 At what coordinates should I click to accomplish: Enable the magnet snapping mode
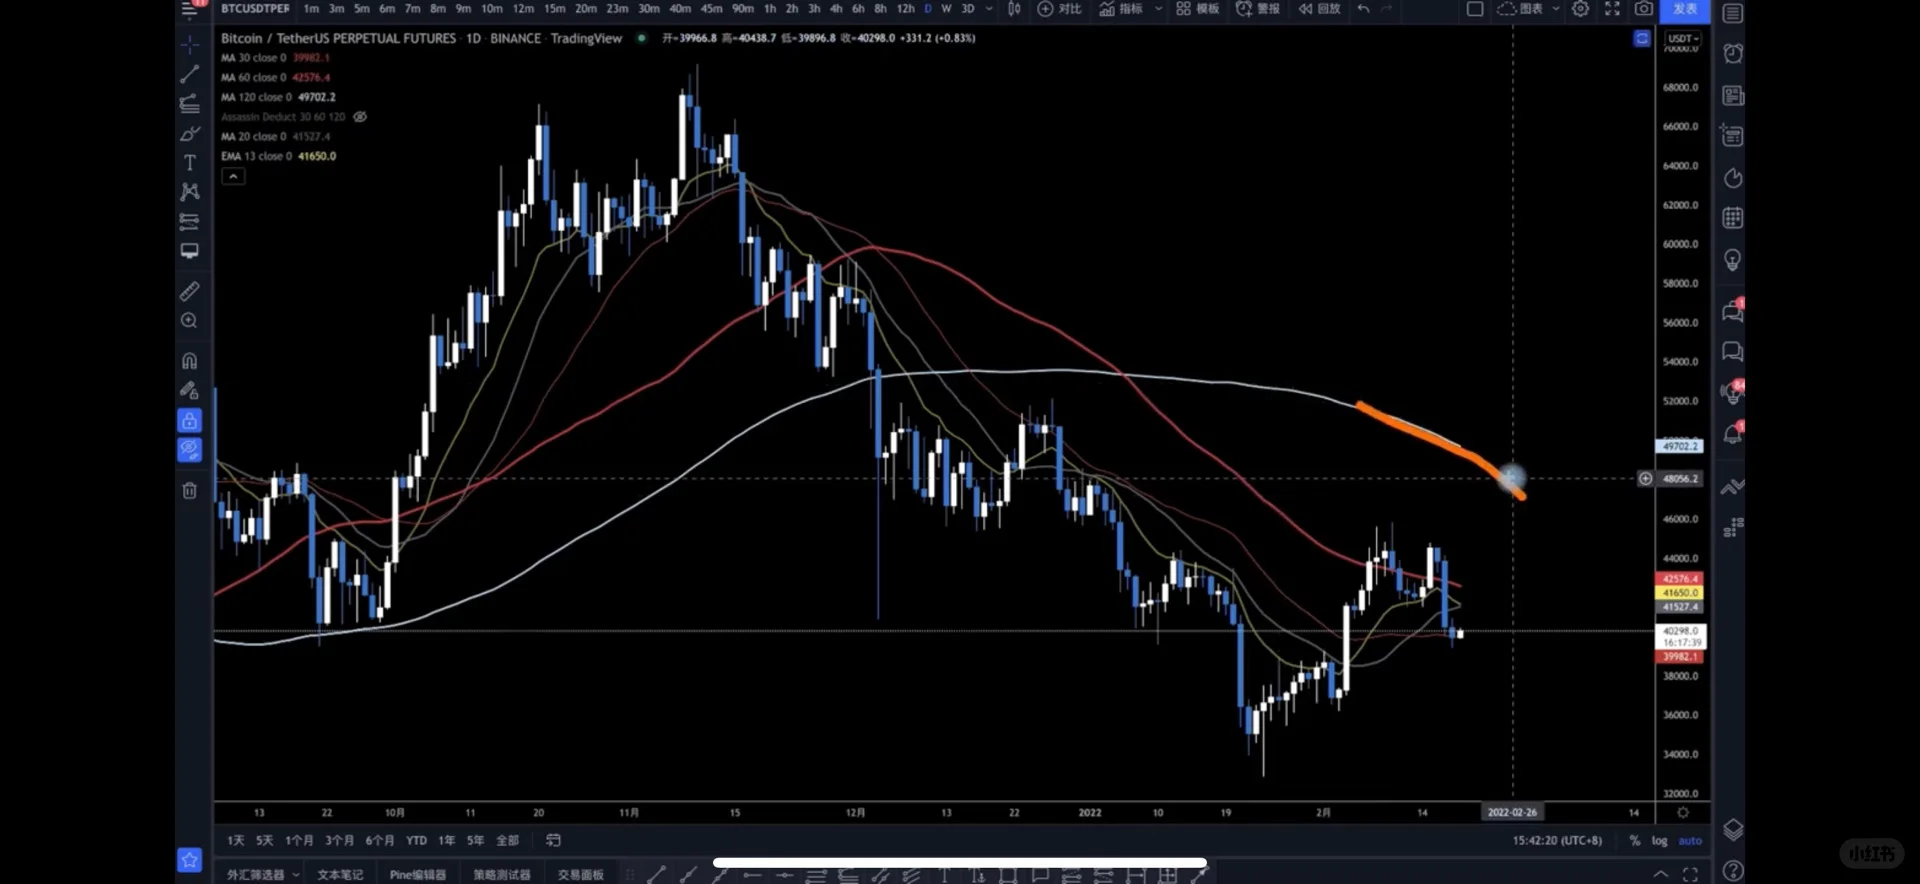[189, 361]
